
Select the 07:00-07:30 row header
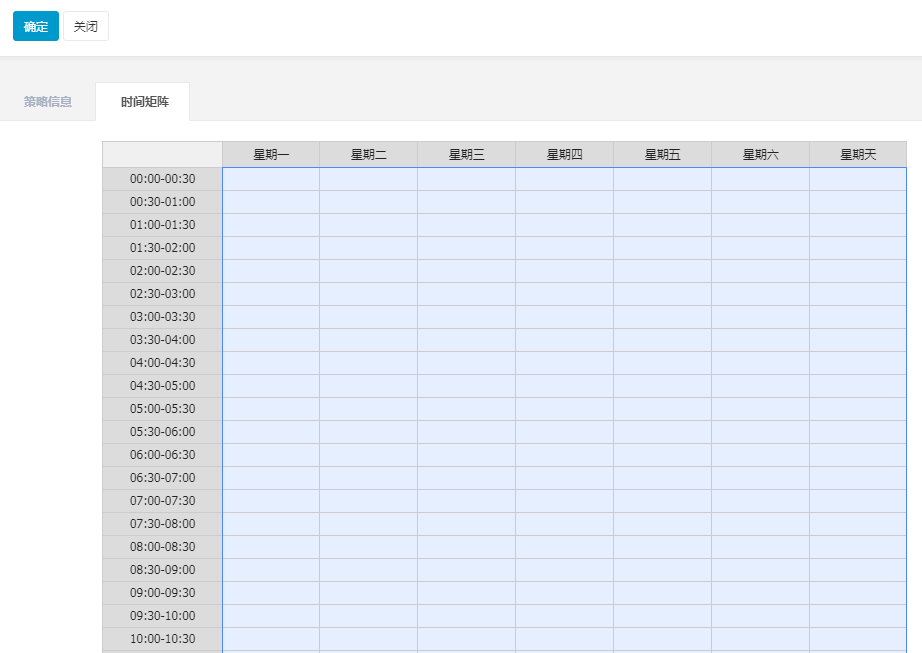(x=163, y=501)
